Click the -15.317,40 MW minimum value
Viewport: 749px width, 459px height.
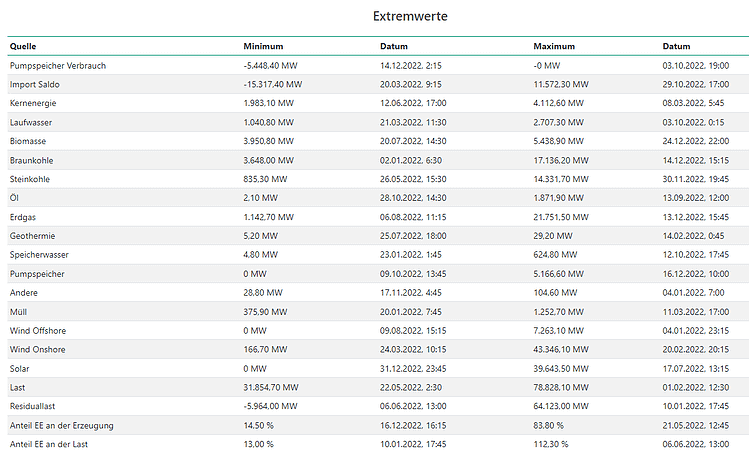tap(272, 84)
